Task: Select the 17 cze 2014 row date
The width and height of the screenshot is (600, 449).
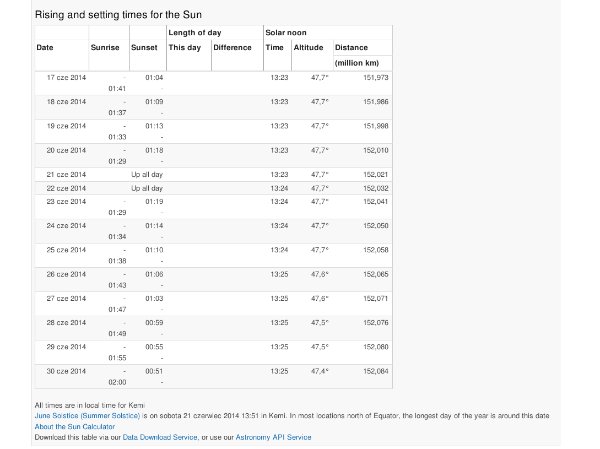Action: 66,77
